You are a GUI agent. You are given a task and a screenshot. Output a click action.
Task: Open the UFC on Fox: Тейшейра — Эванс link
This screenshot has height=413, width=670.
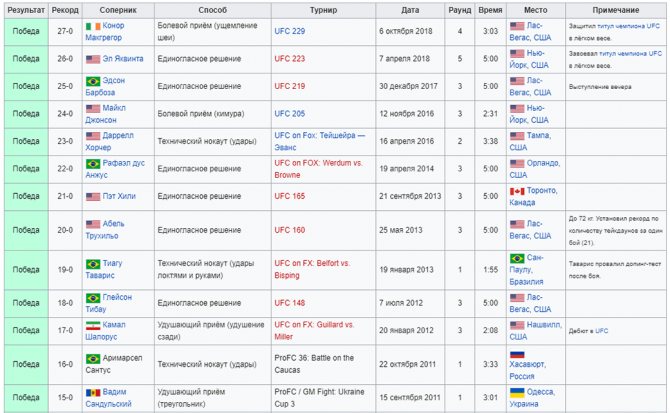pyautogui.click(x=320, y=141)
